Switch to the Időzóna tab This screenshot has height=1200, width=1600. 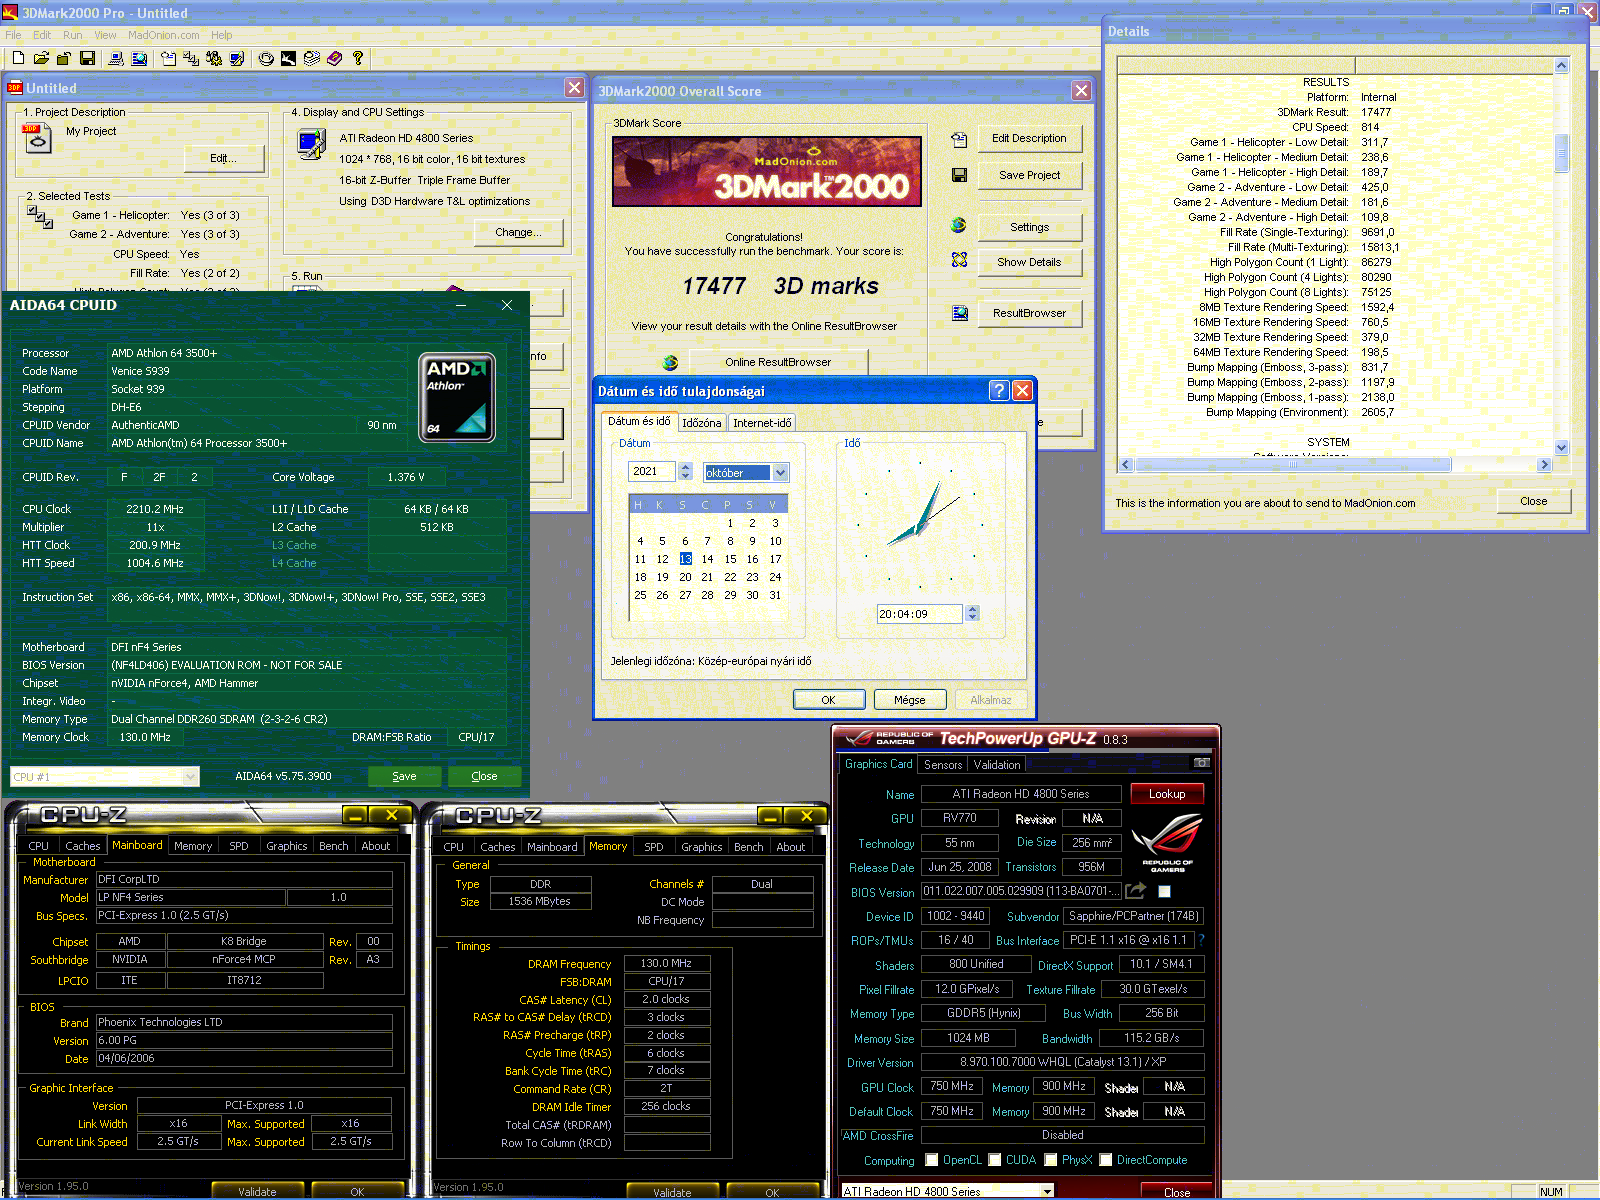[x=702, y=423]
